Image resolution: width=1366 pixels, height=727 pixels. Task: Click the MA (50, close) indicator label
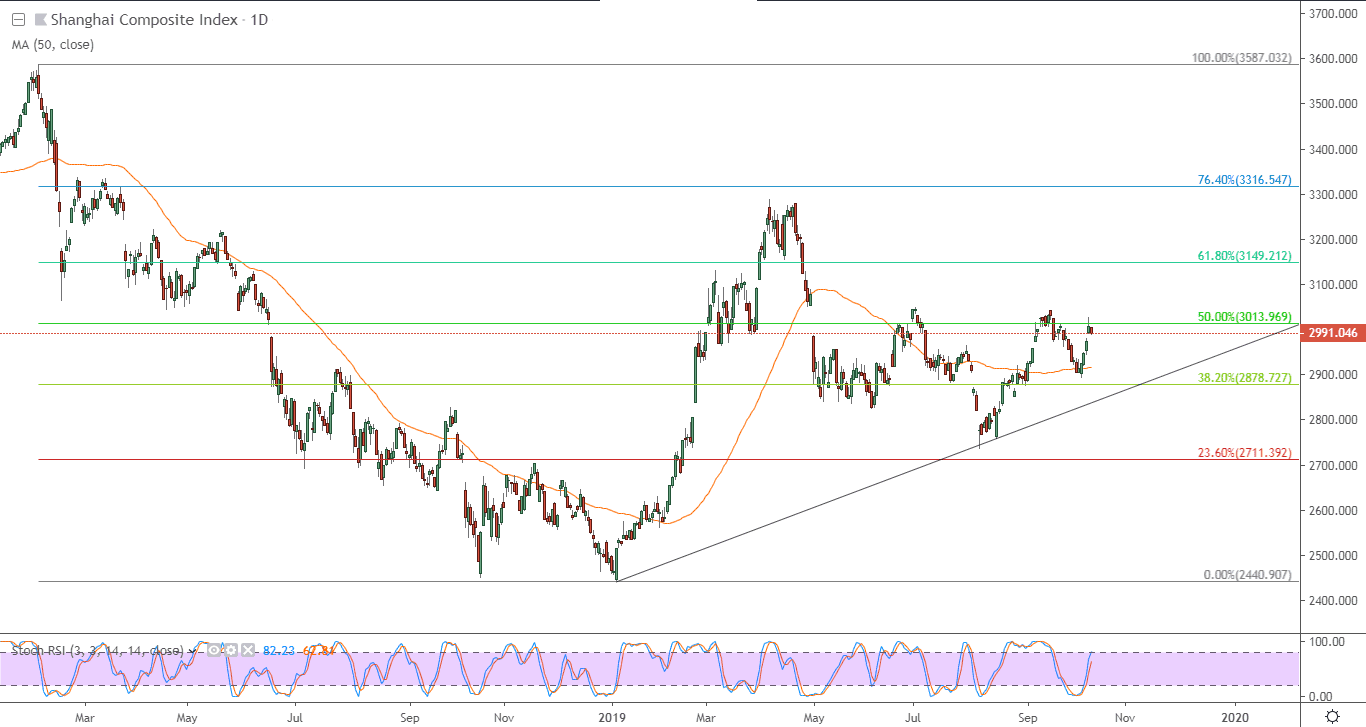pos(52,44)
